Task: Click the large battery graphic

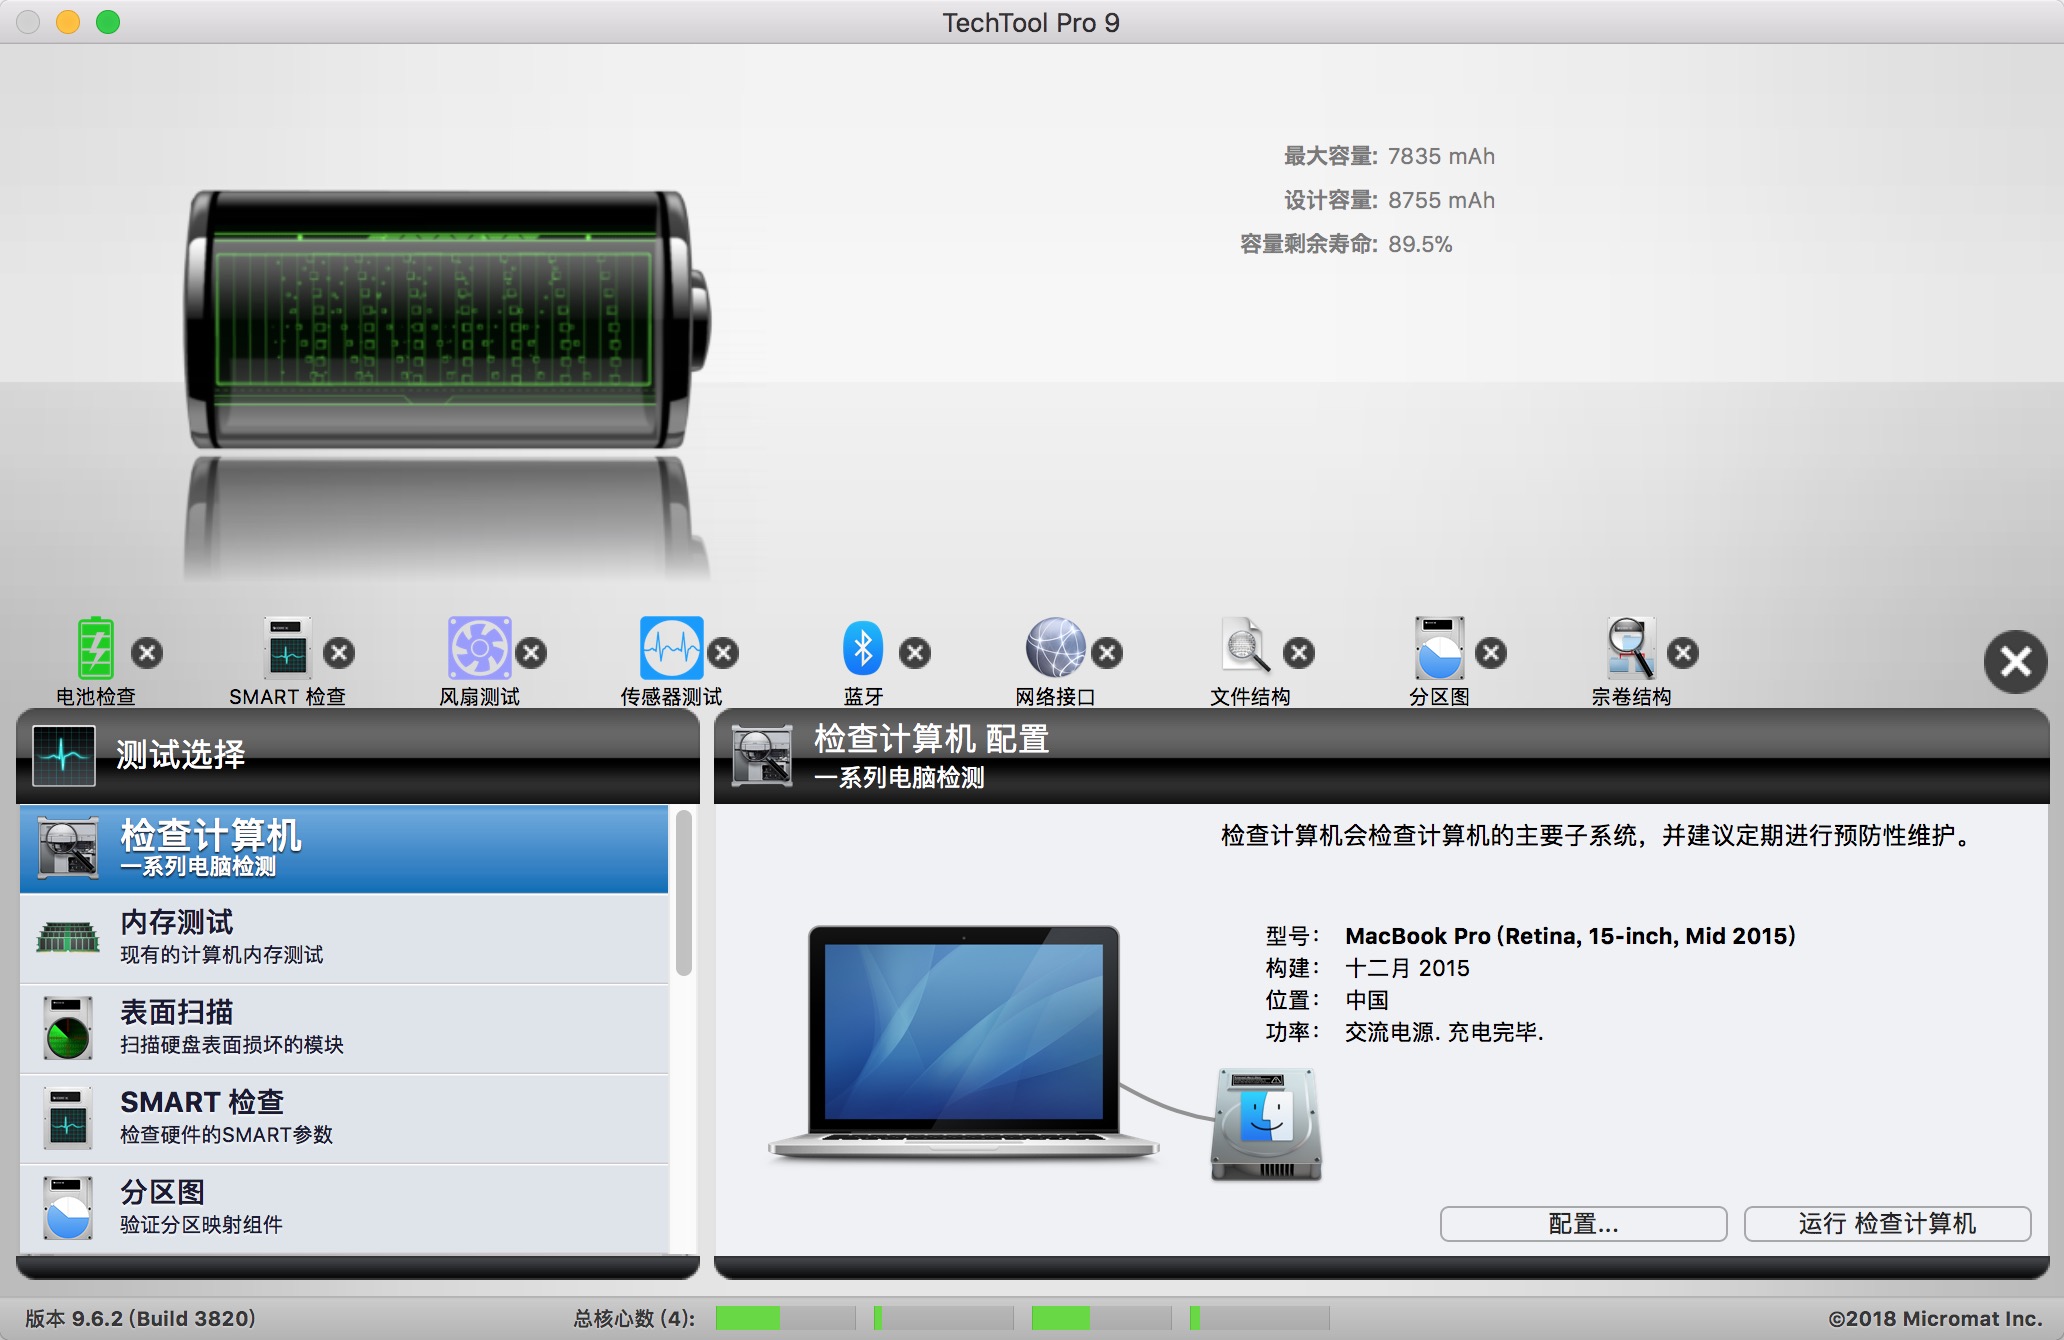Action: point(448,318)
